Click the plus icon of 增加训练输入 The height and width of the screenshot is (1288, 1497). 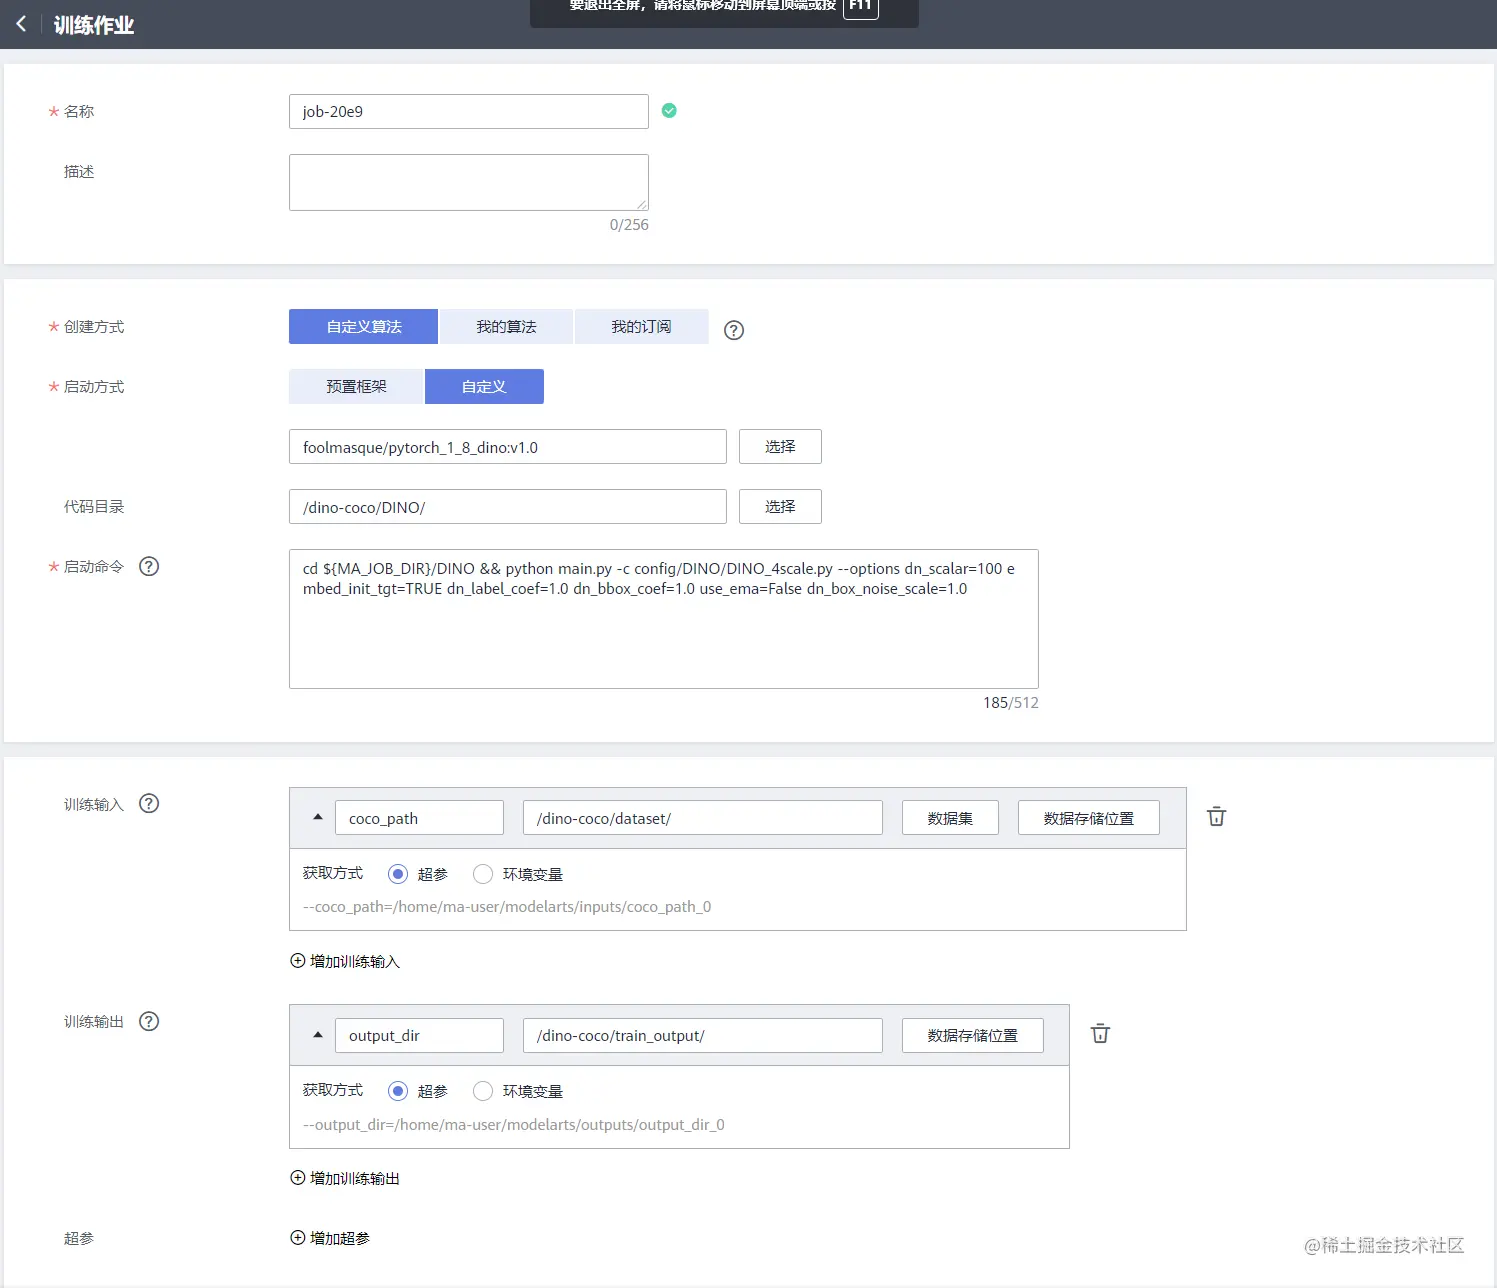point(297,961)
